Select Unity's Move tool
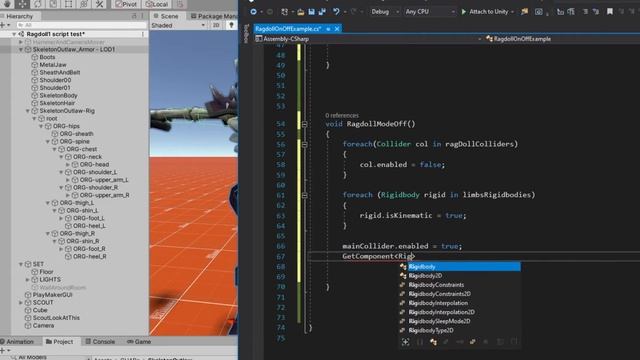Viewport: 640px width, 360px height. [22, 4]
